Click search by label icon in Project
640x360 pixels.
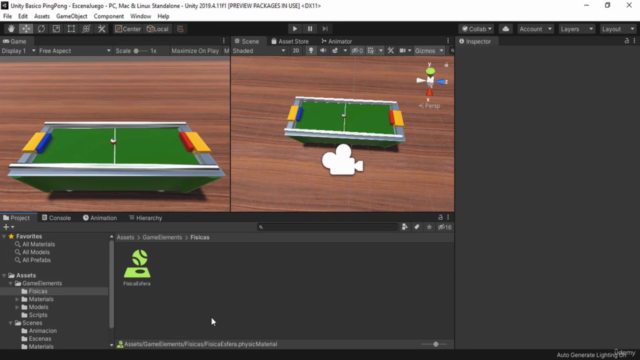(x=417, y=227)
